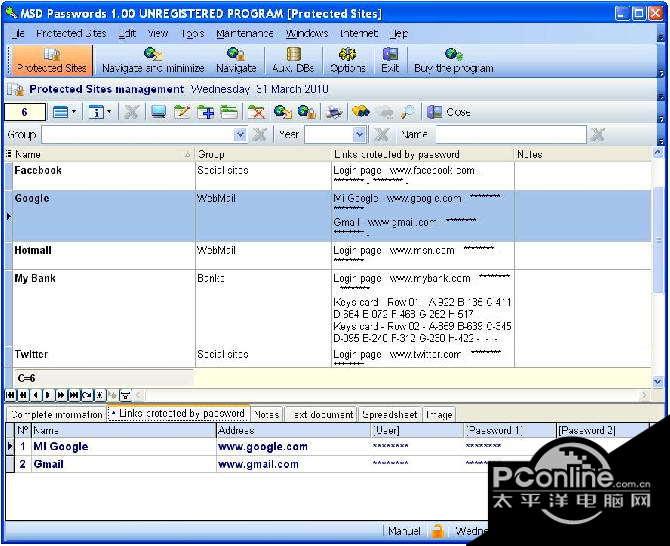Click the duplicate record card icon
The height and width of the screenshot is (546, 670).
[229, 112]
